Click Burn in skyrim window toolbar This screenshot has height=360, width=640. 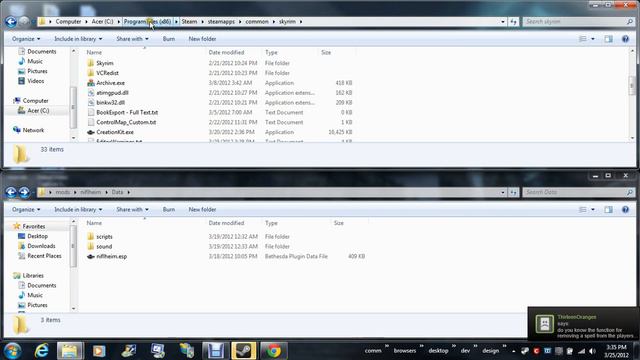pyautogui.click(x=169, y=39)
